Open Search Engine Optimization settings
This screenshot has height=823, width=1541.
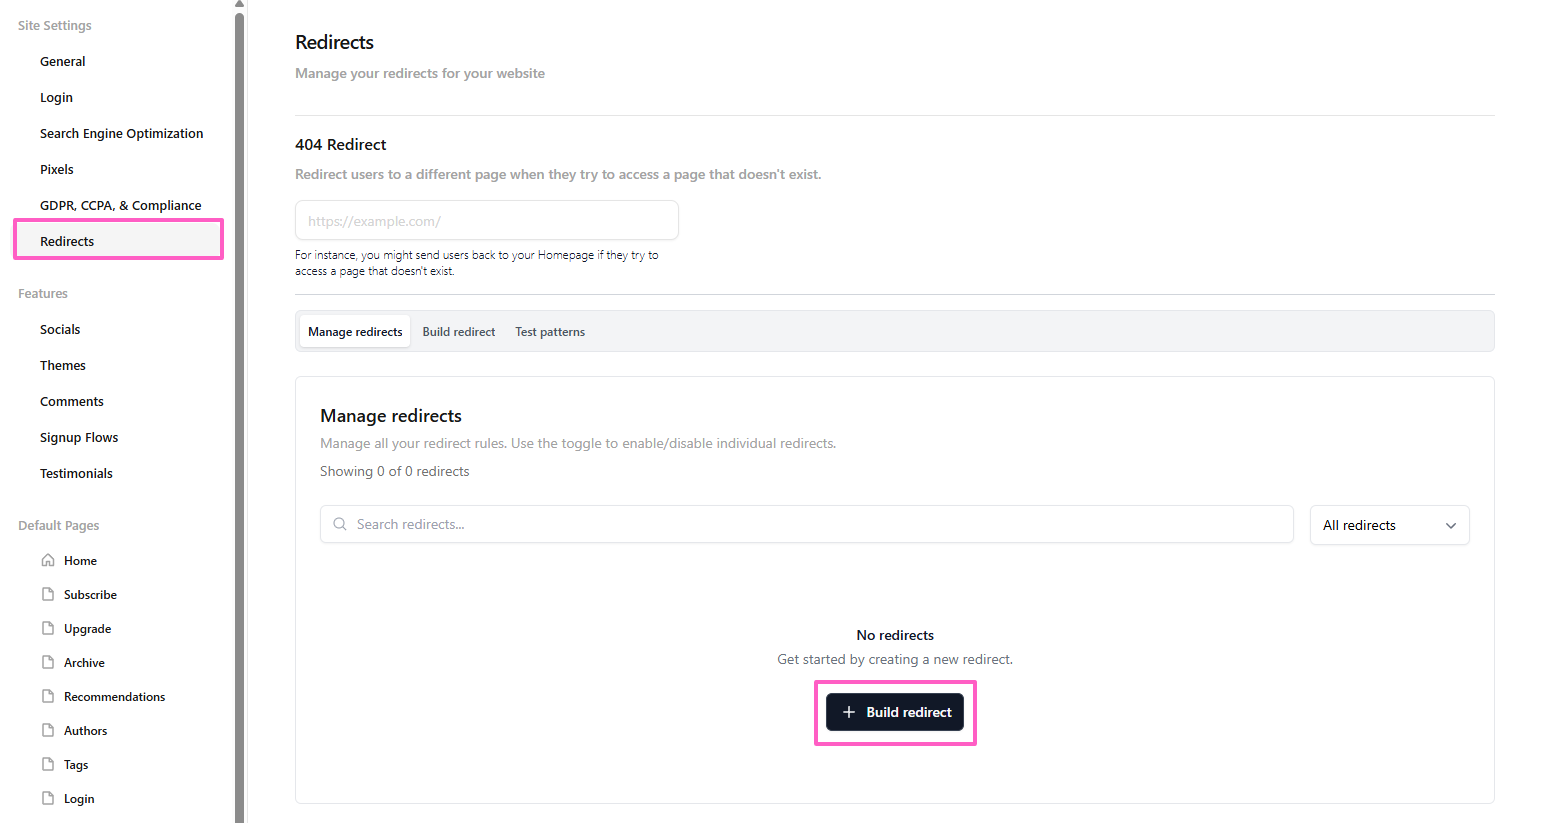point(121,133)
